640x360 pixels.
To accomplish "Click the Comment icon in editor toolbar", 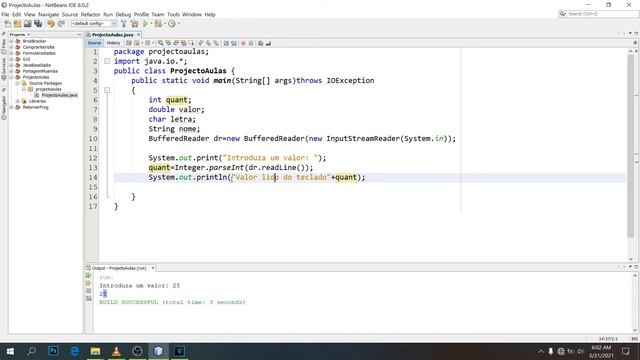I will click(x=260, y=43).
